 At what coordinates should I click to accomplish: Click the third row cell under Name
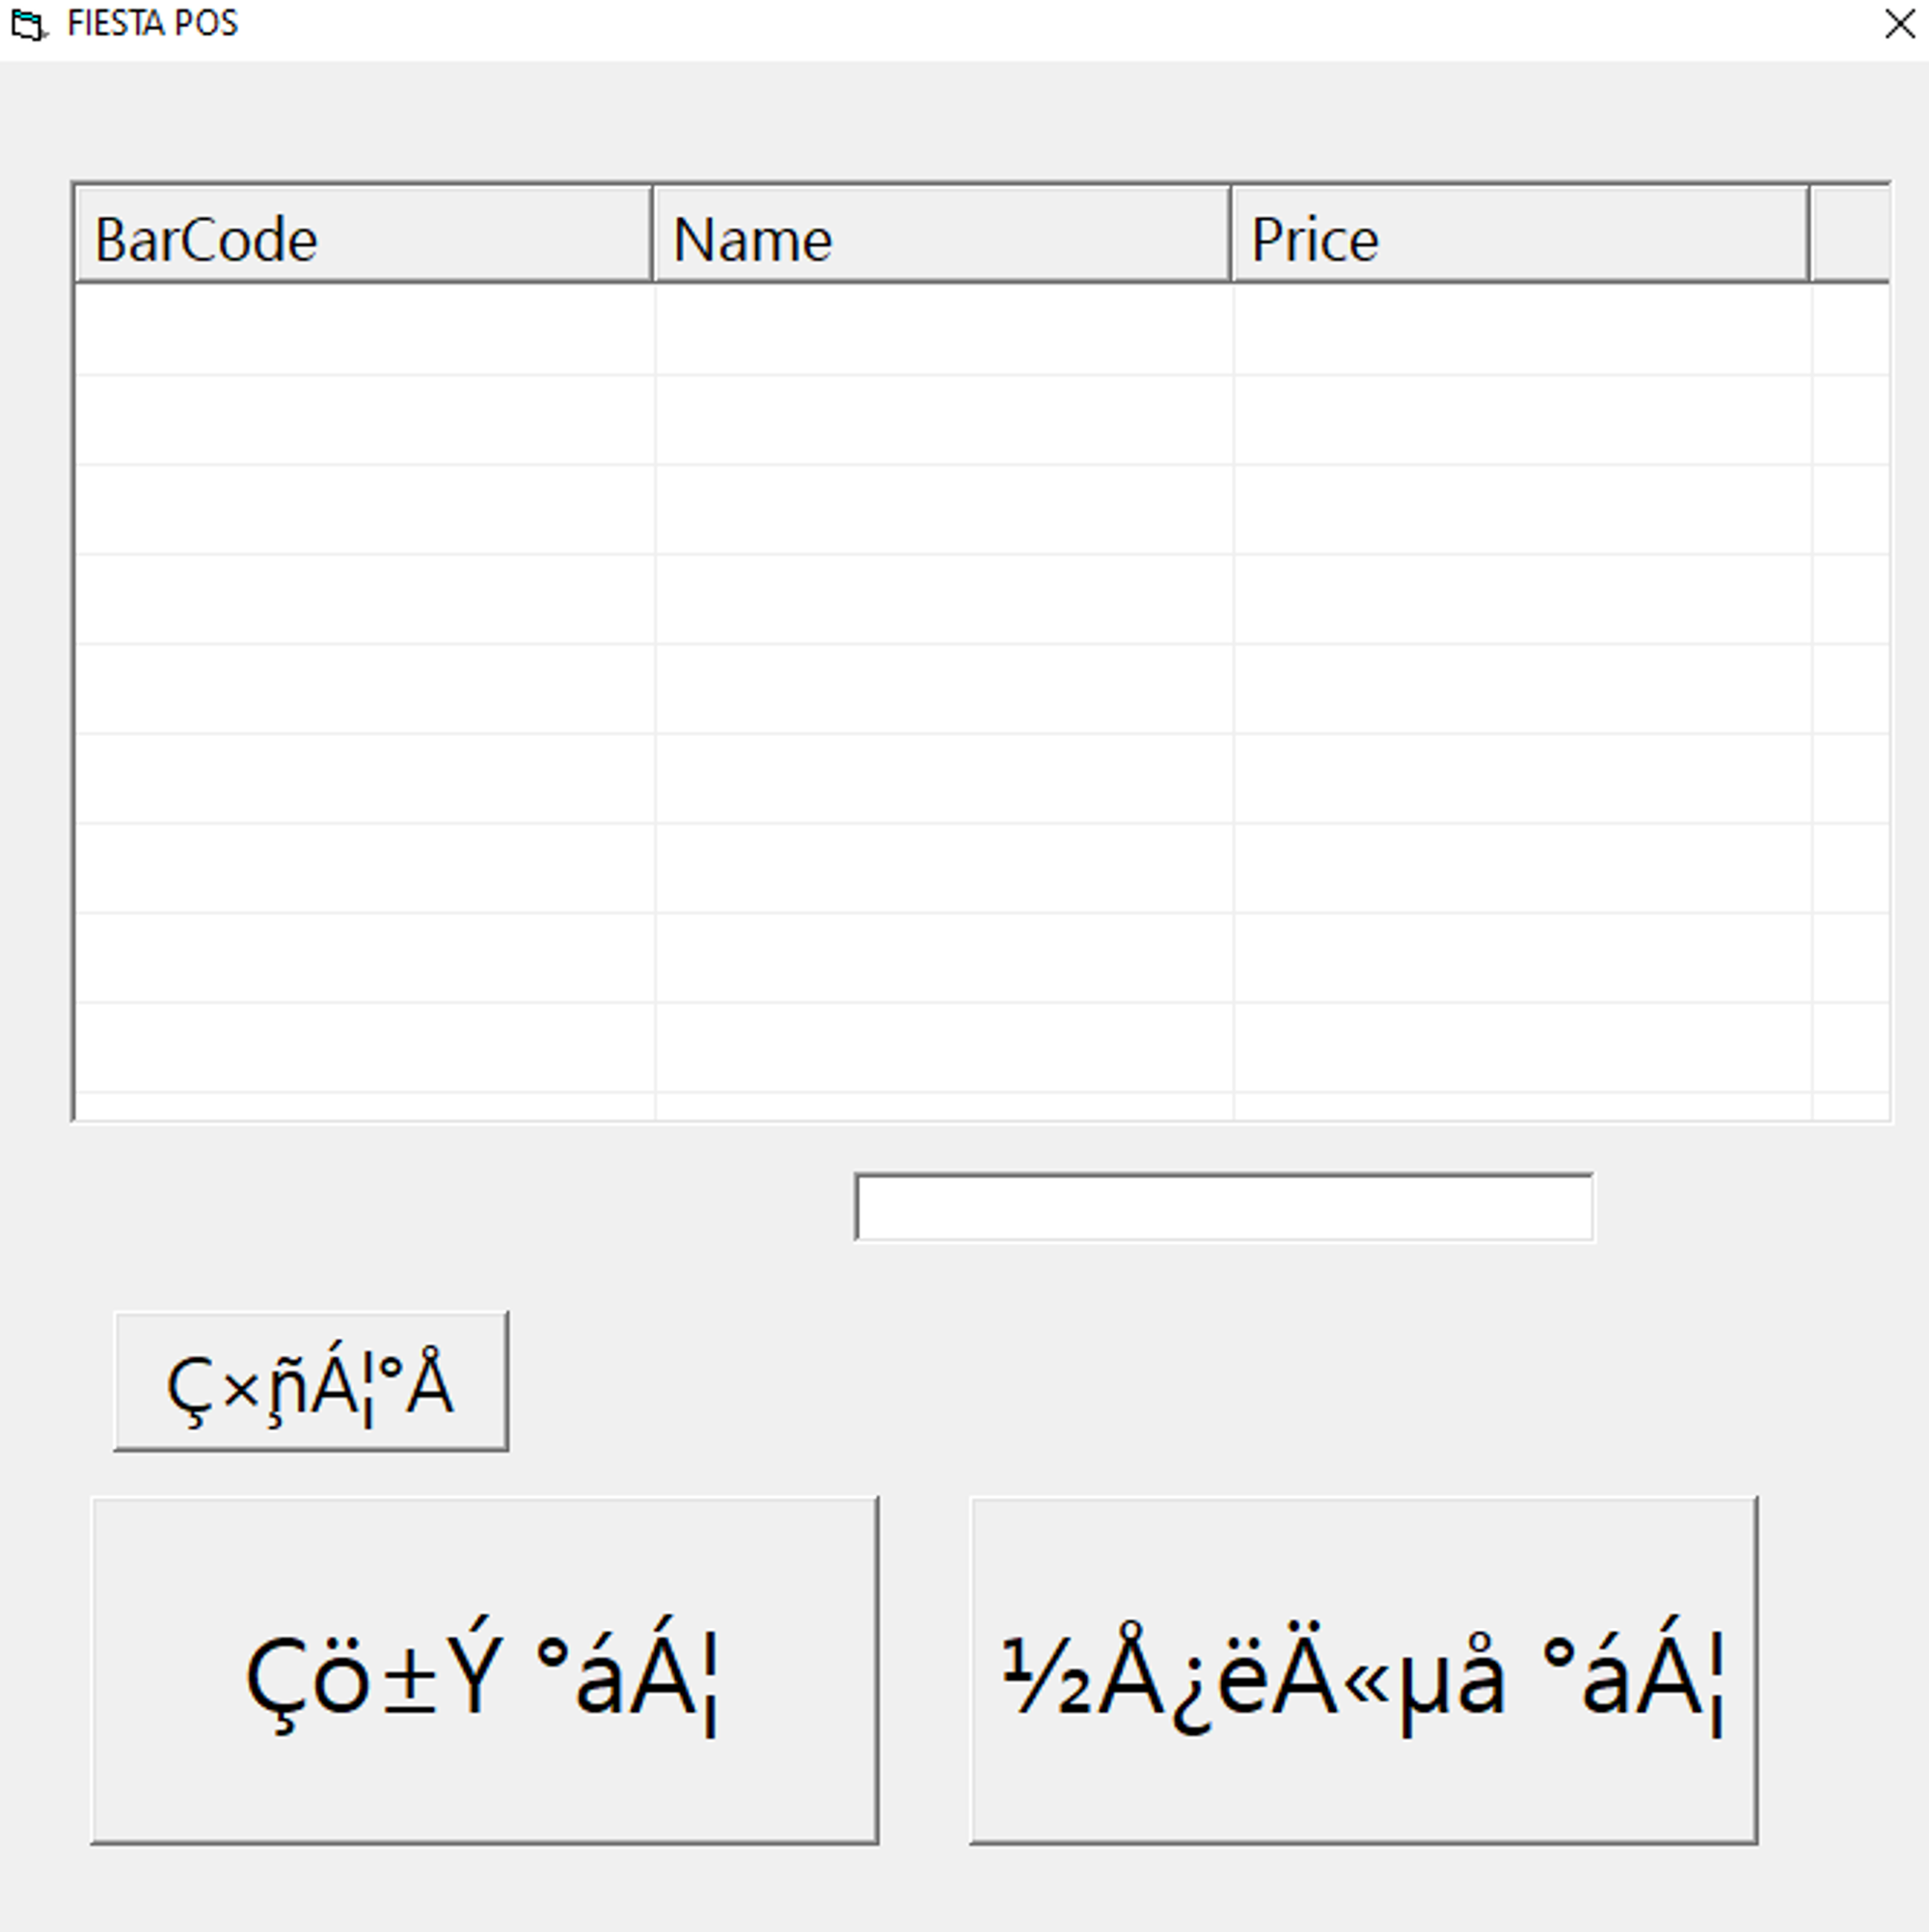tap(943, 509)
